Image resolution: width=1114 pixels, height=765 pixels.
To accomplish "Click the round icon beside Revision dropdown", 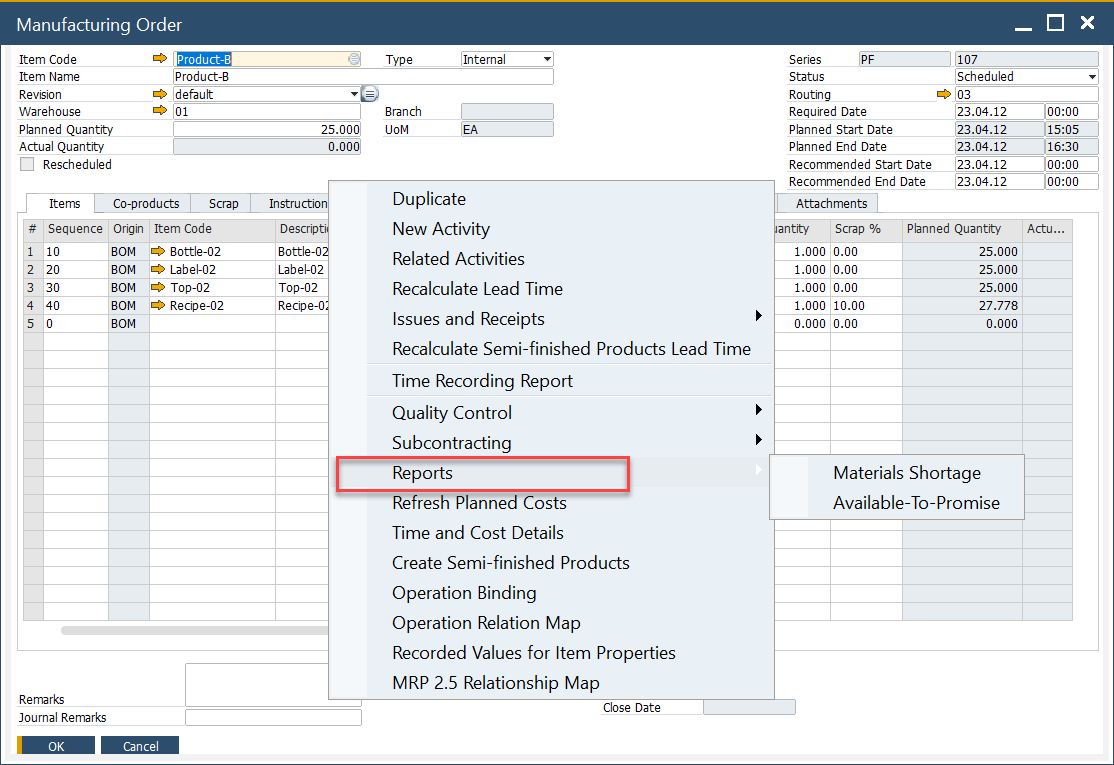I will (369, 94).
